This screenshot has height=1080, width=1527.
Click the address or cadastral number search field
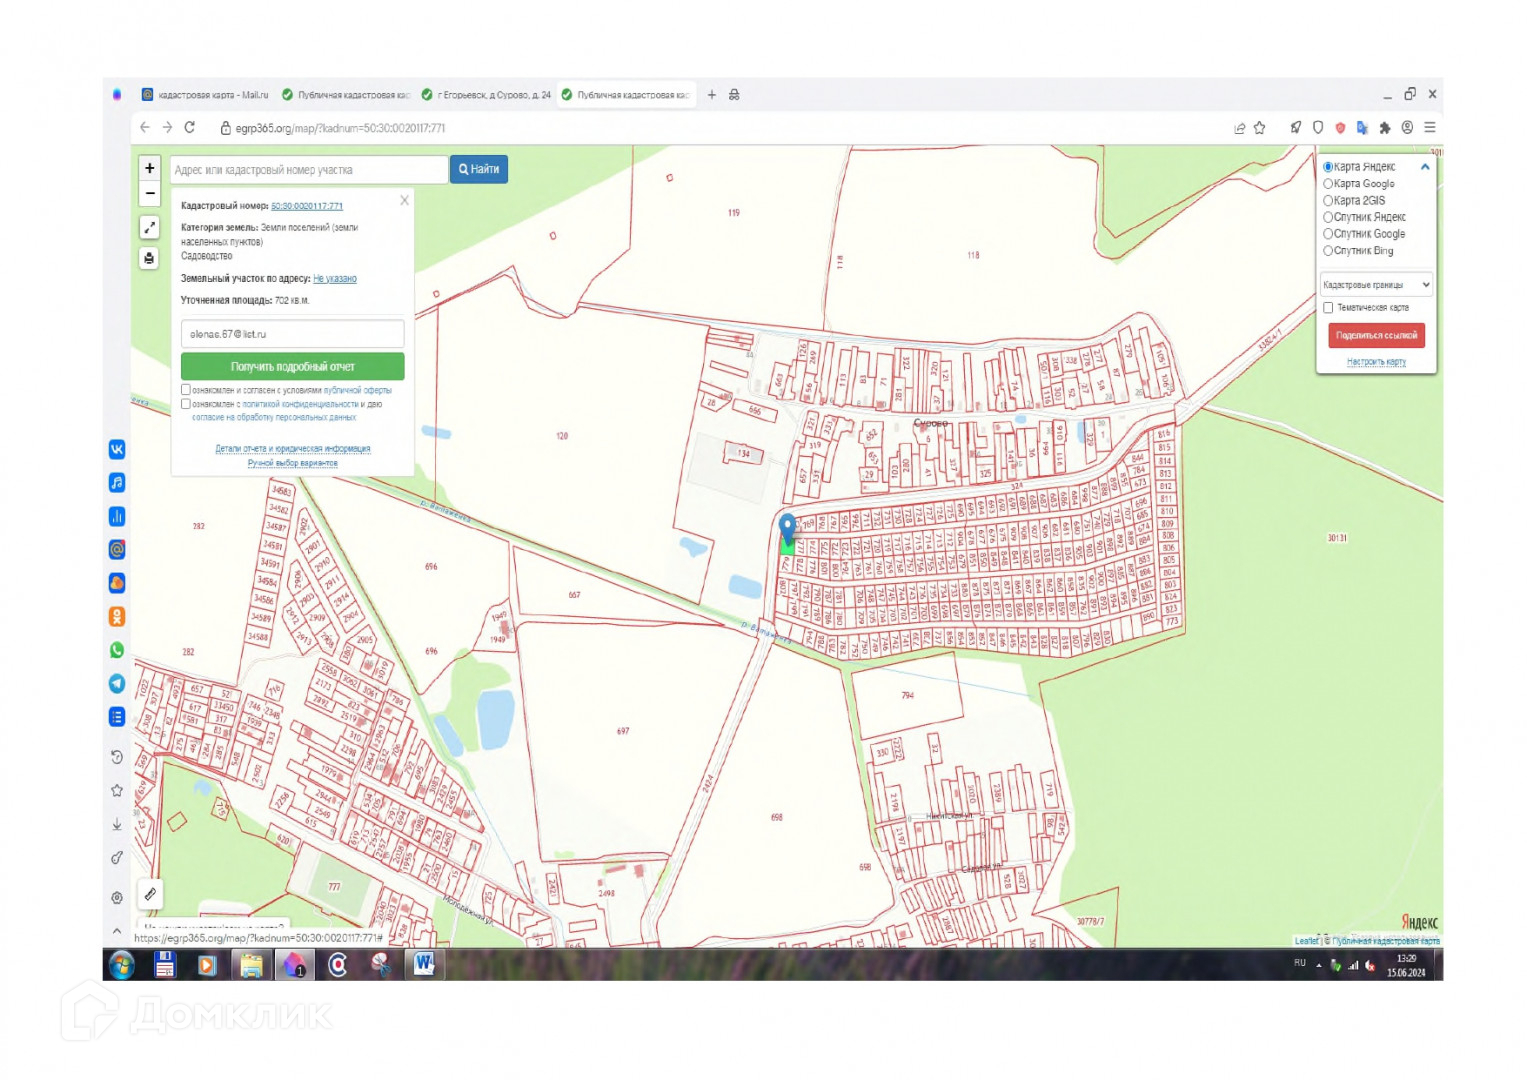pyautogui.click(x=308, y=170)
